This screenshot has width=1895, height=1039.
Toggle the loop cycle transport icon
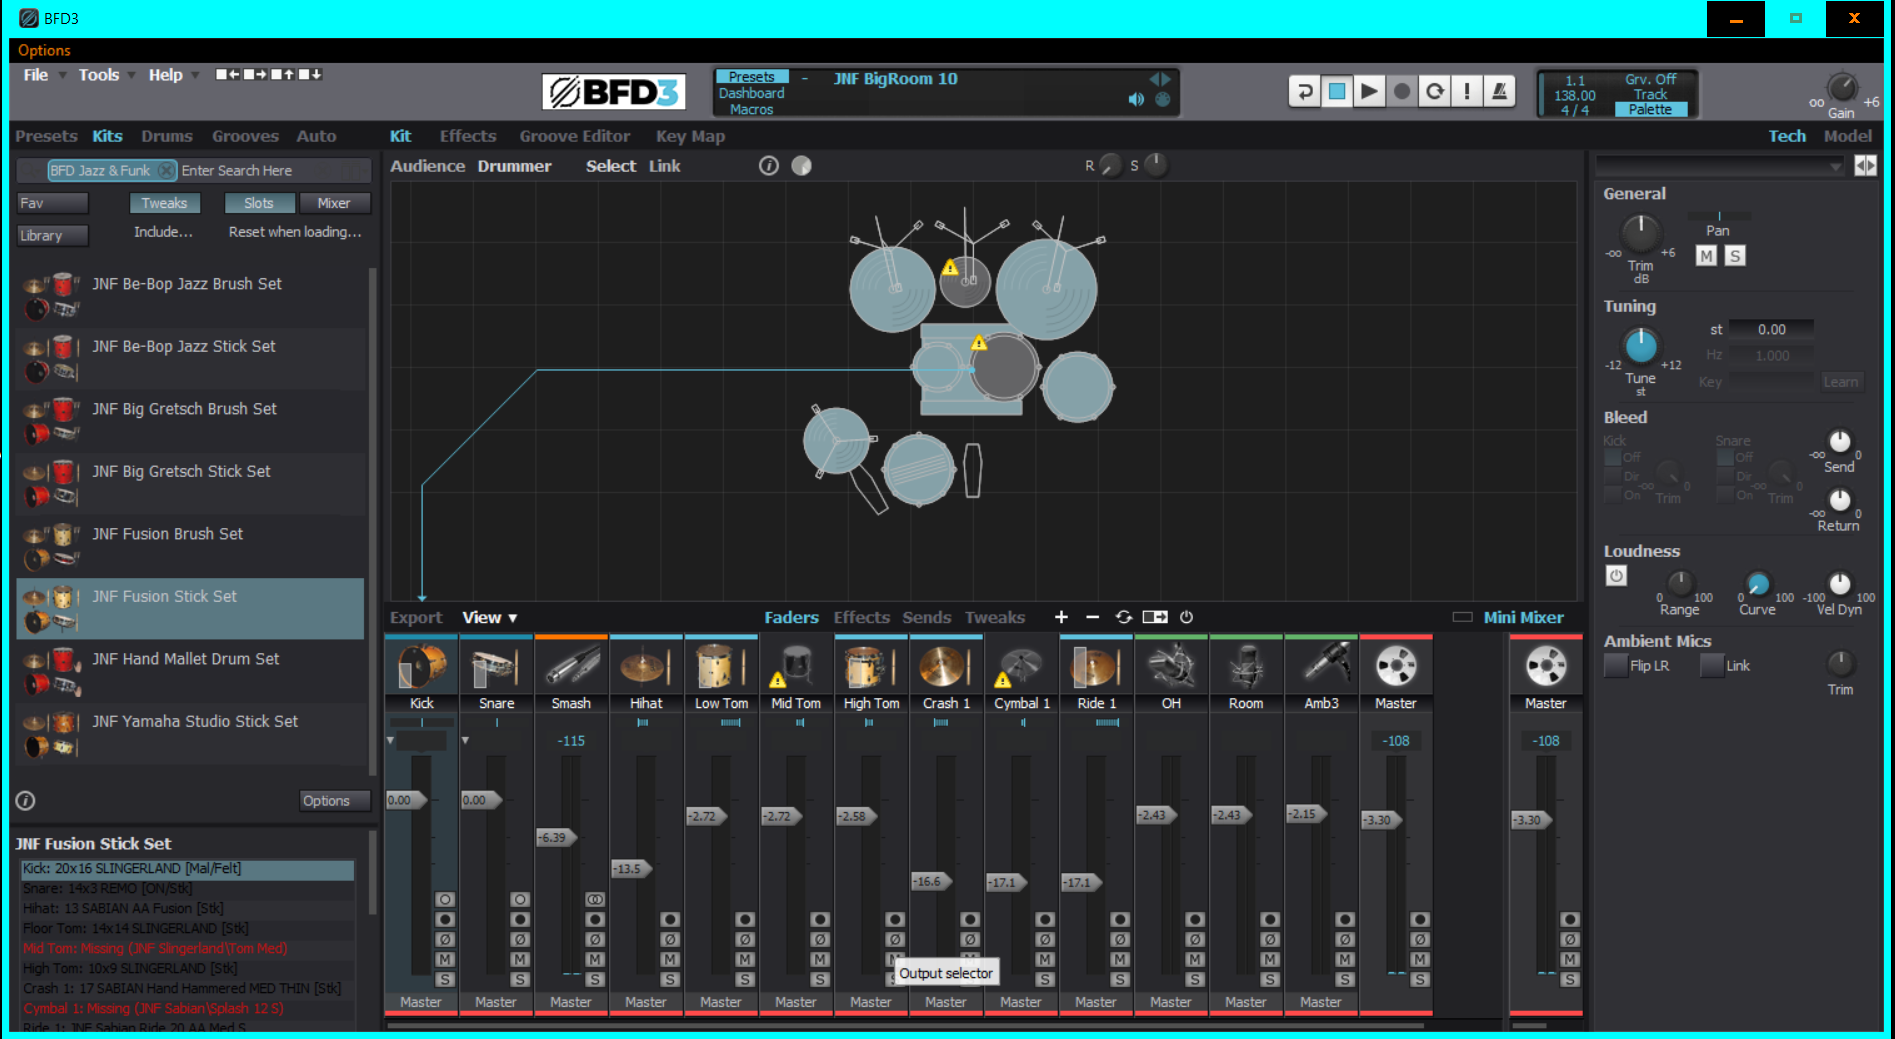tap(1434, 92)
